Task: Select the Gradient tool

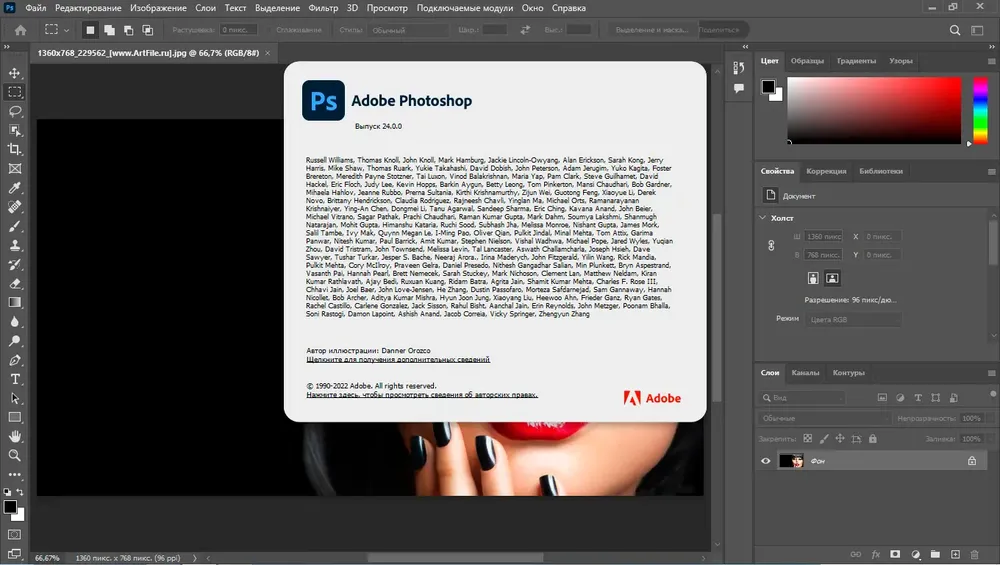Action: 15,302
